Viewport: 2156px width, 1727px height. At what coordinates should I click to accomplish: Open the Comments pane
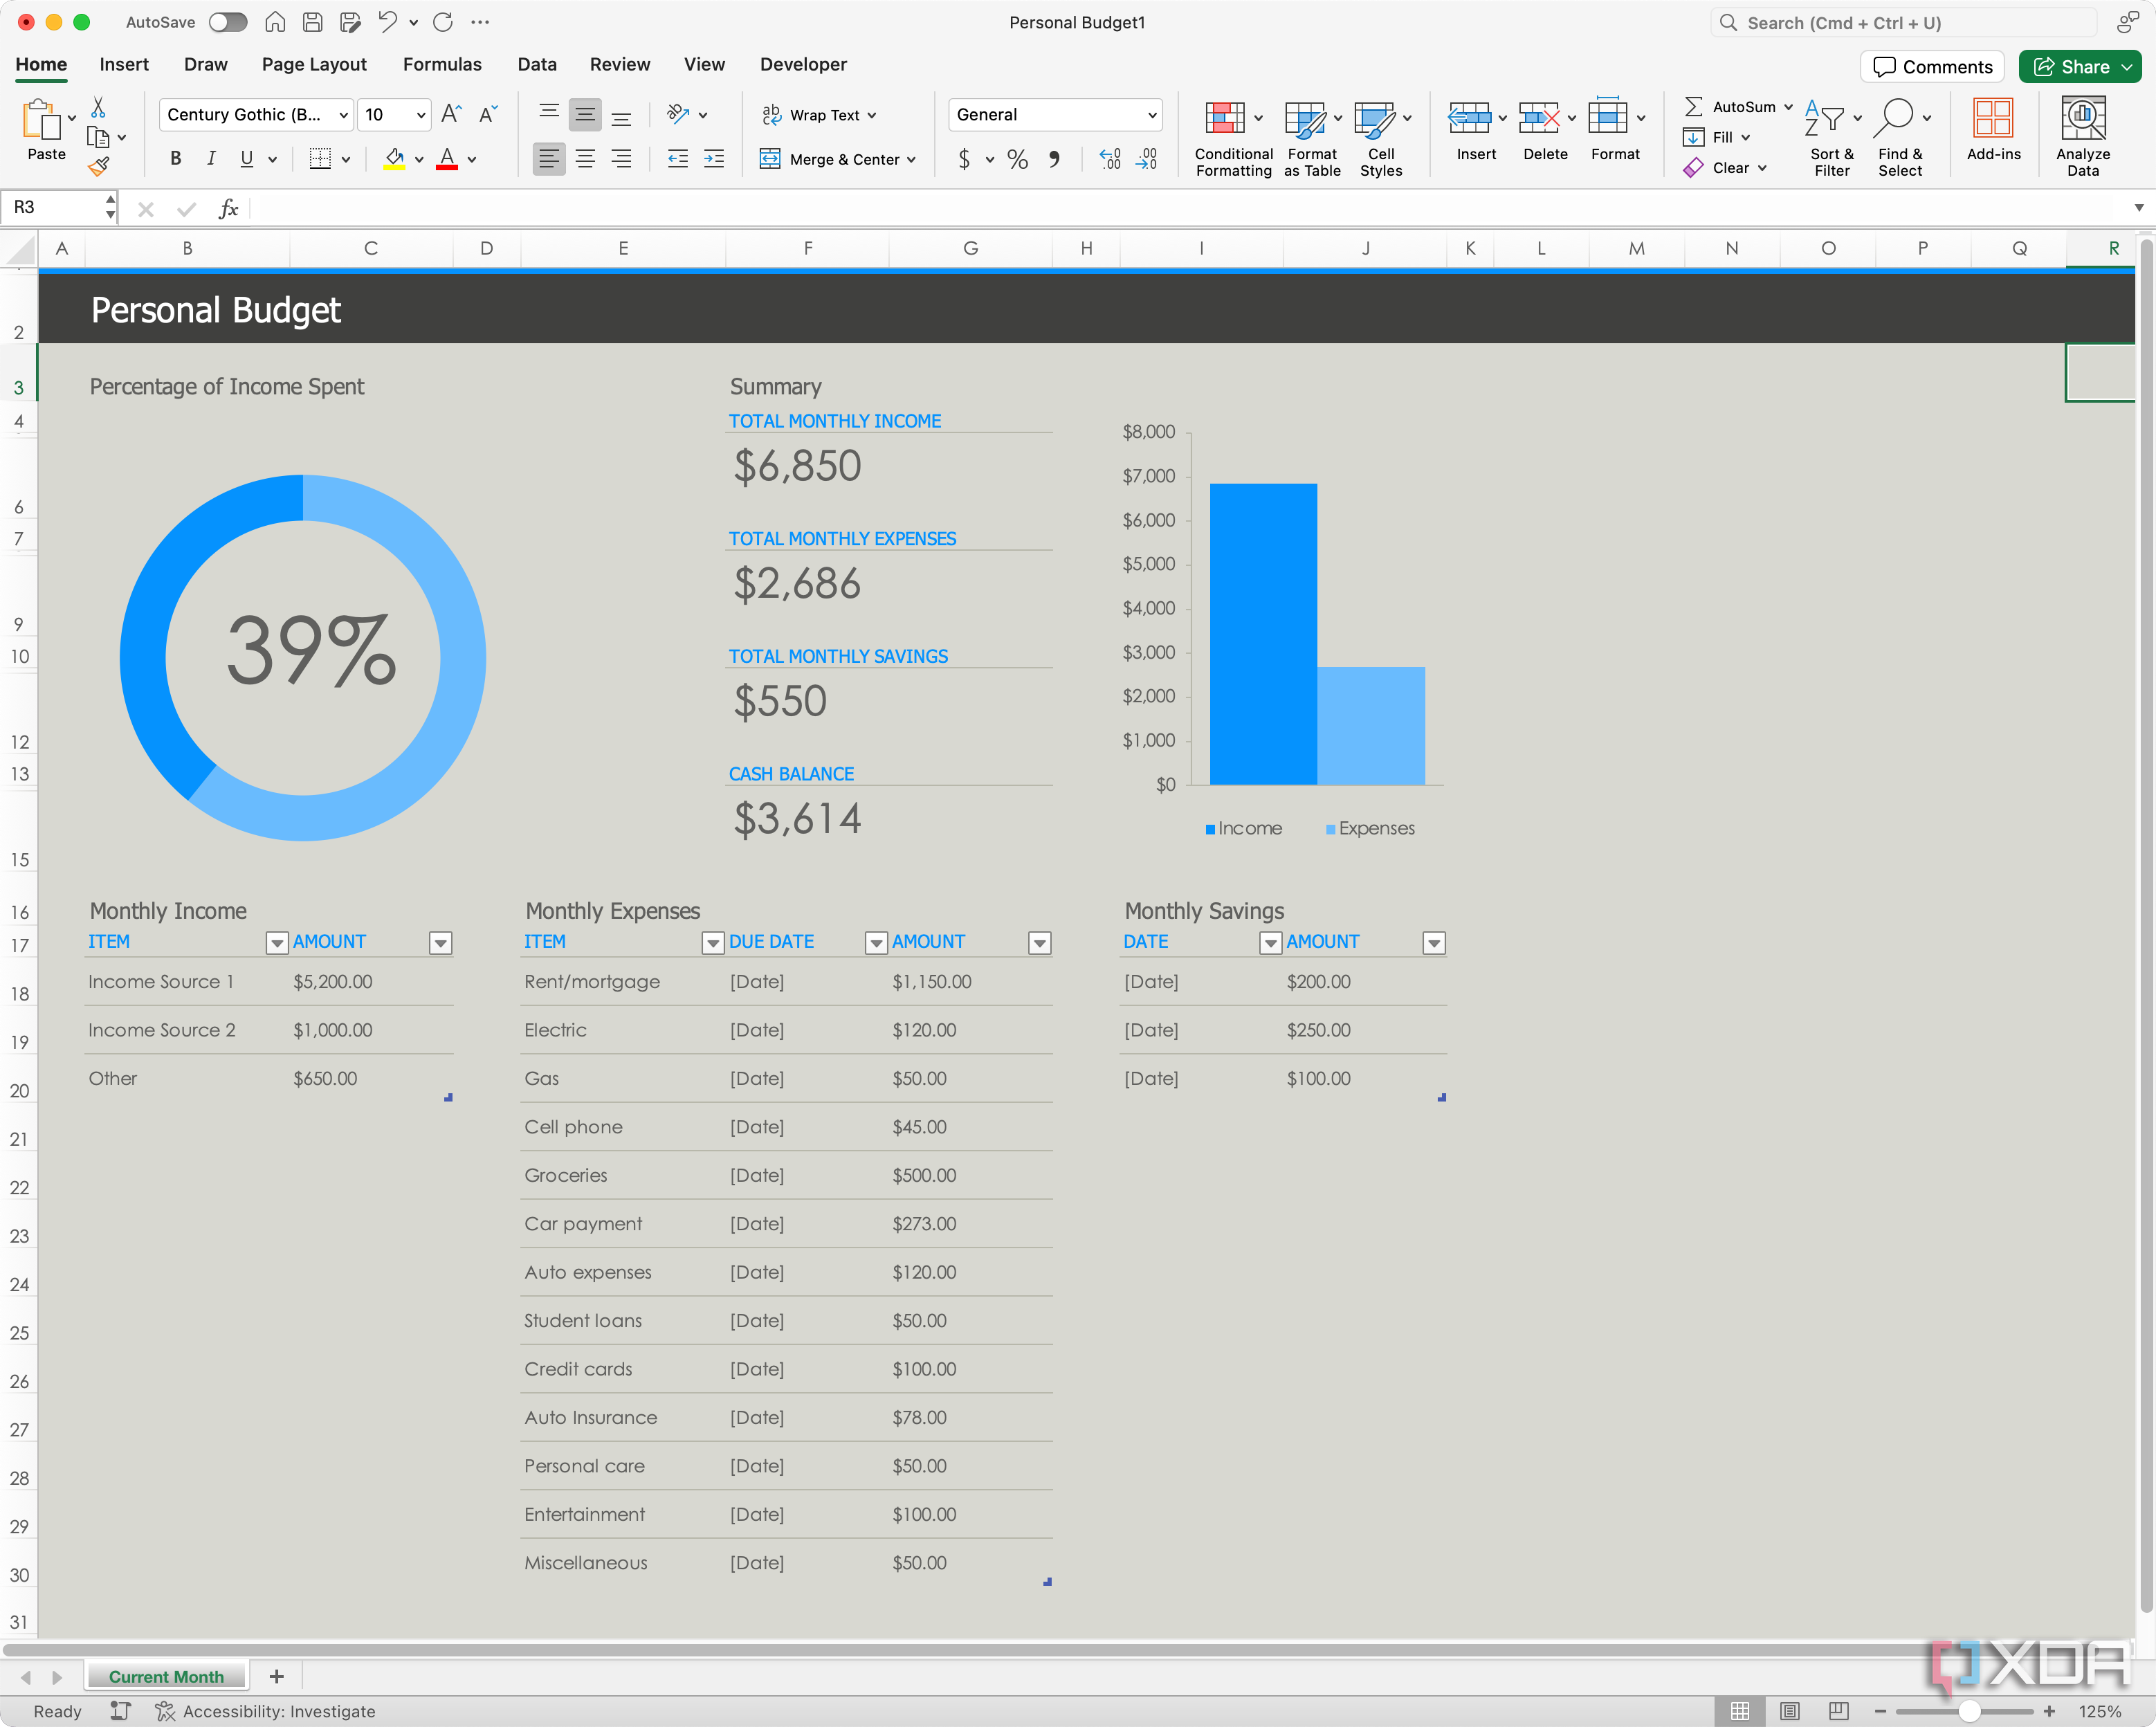1932,67
